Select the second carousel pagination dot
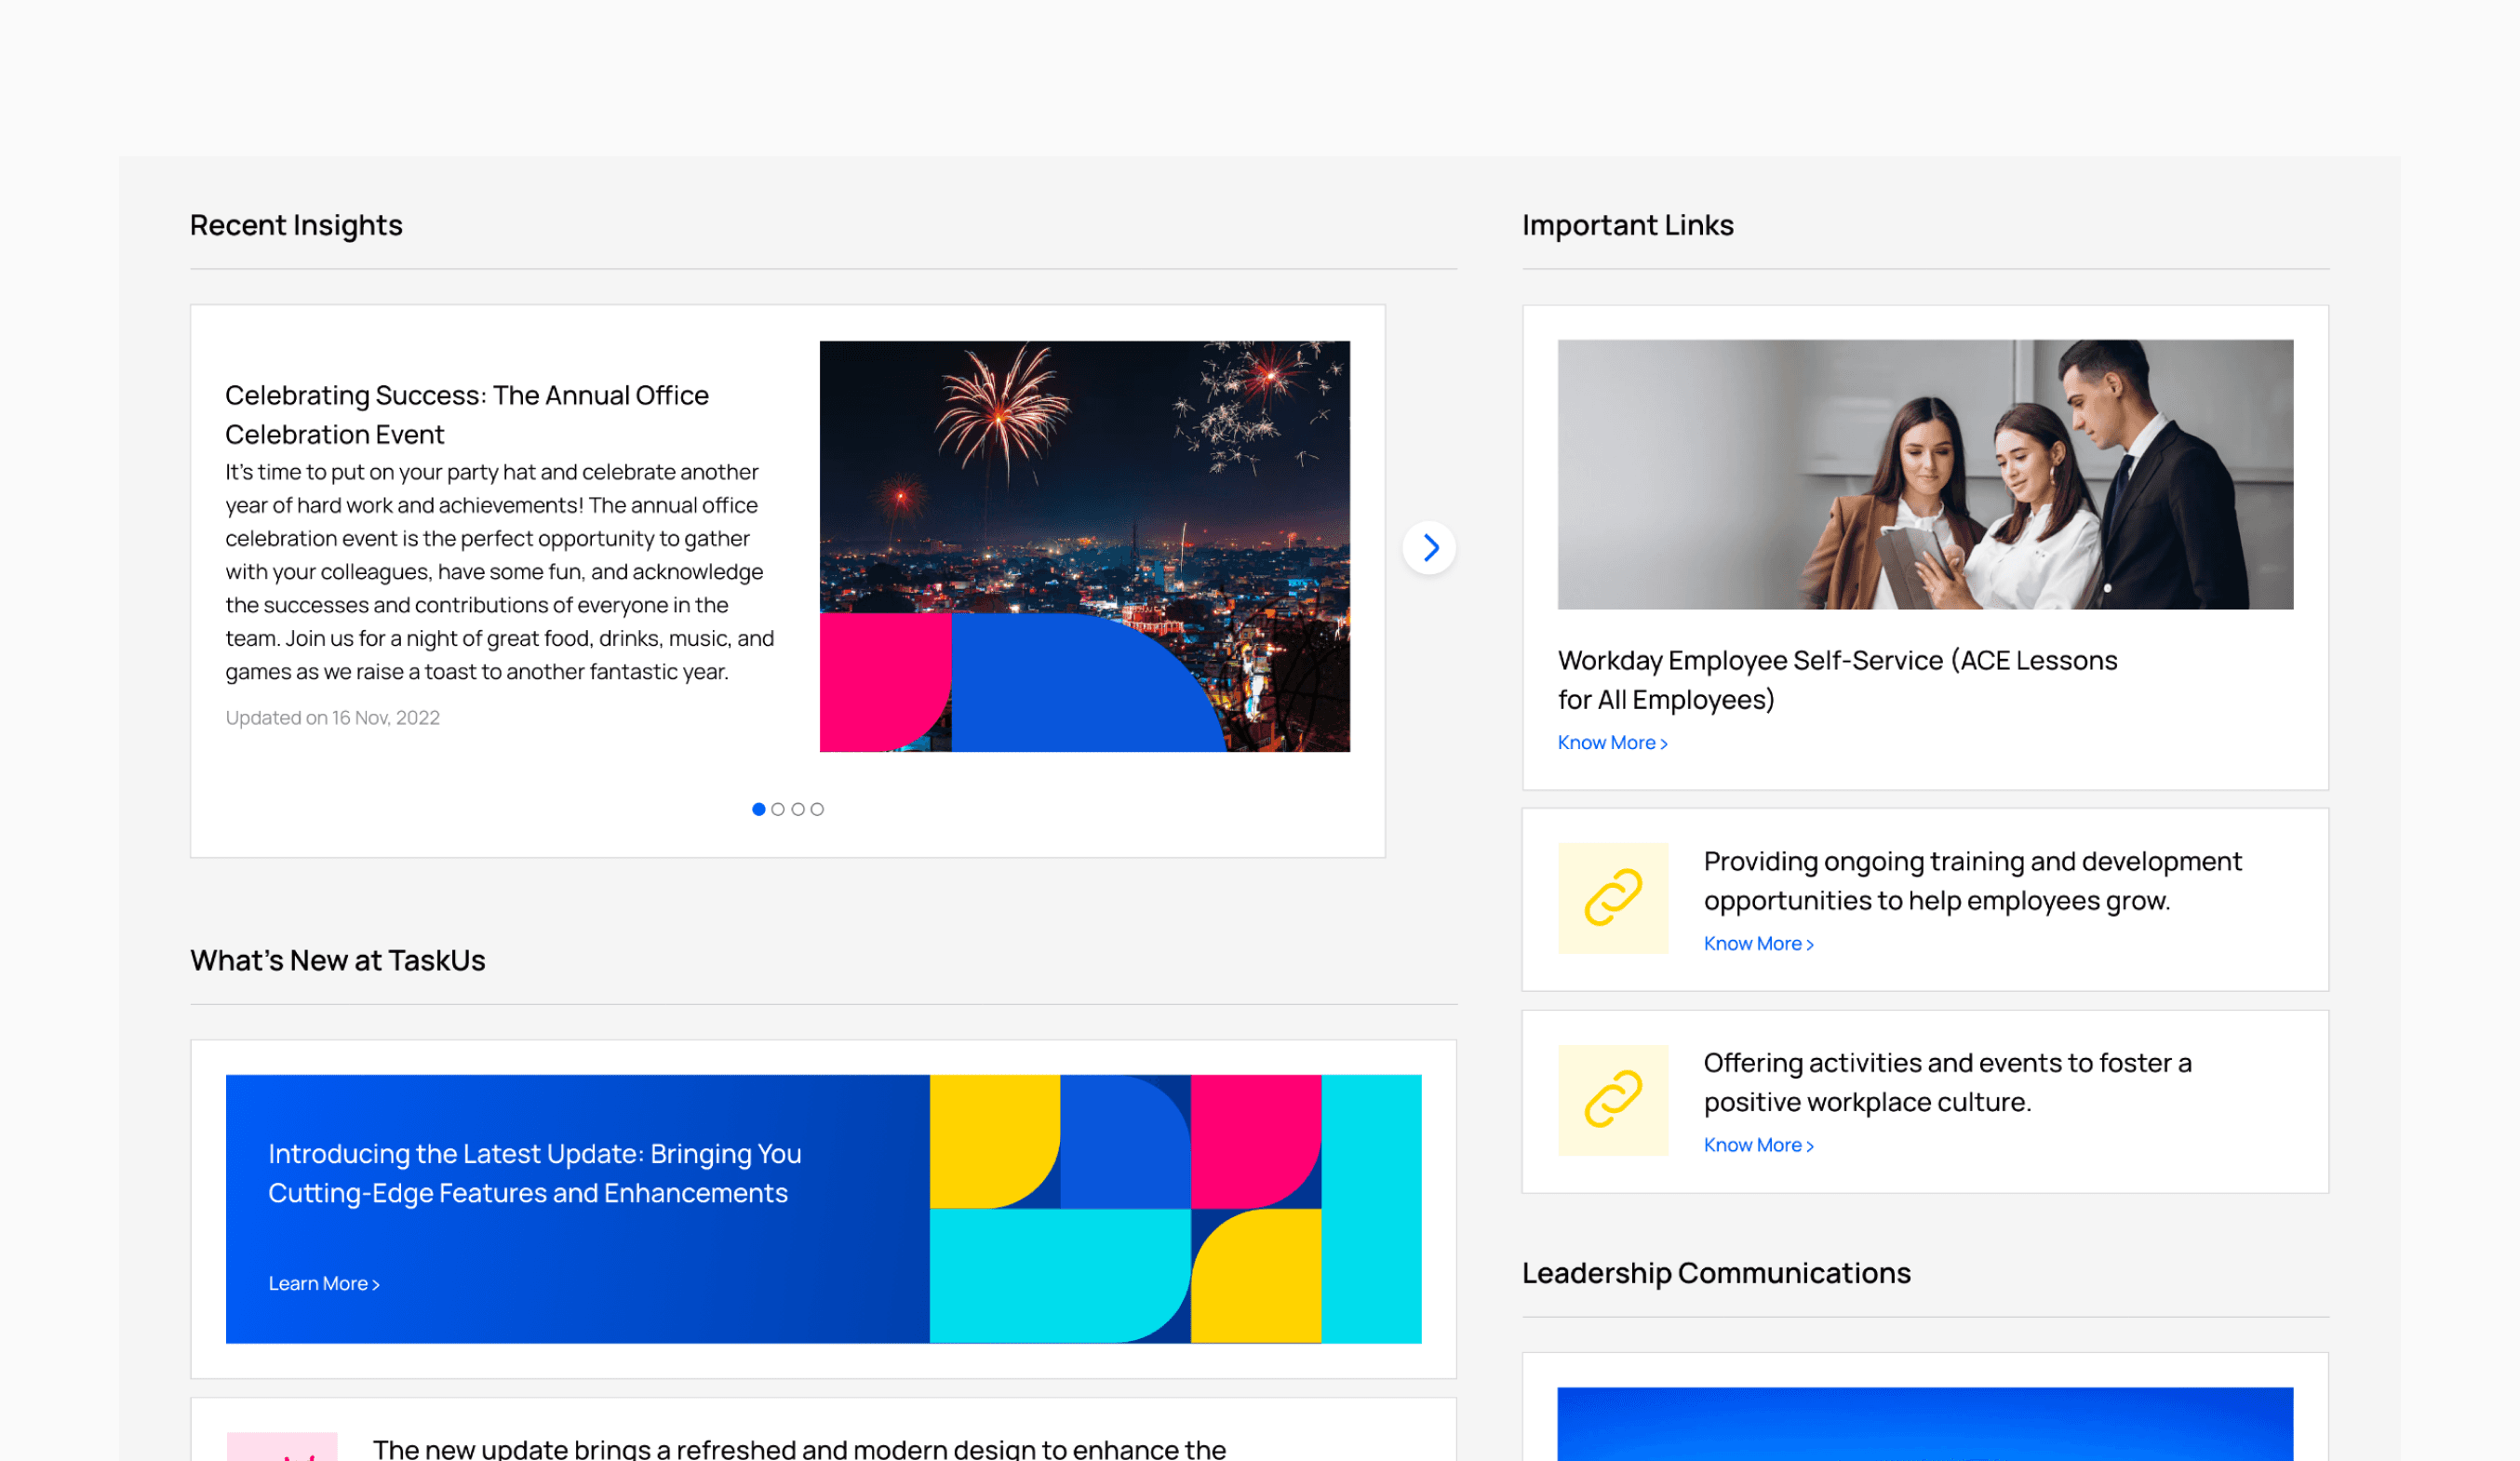2520x1461 pixels. point(778,809)
